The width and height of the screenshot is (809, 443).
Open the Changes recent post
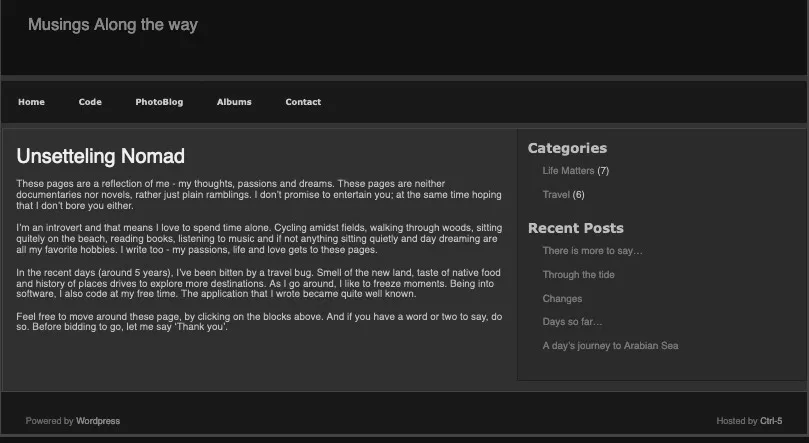click(x=562, y=299)
